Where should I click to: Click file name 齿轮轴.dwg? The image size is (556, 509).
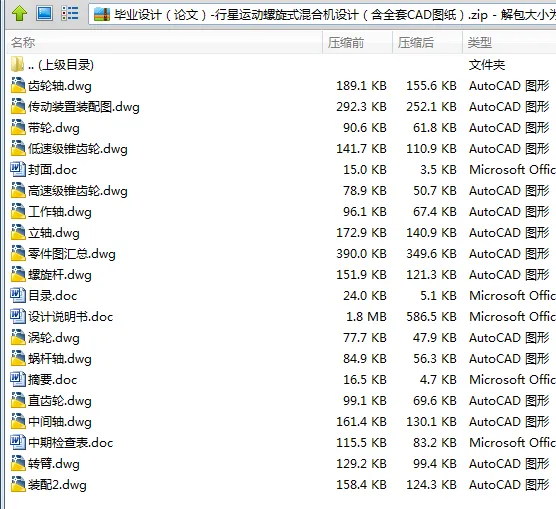coord(60,86)
